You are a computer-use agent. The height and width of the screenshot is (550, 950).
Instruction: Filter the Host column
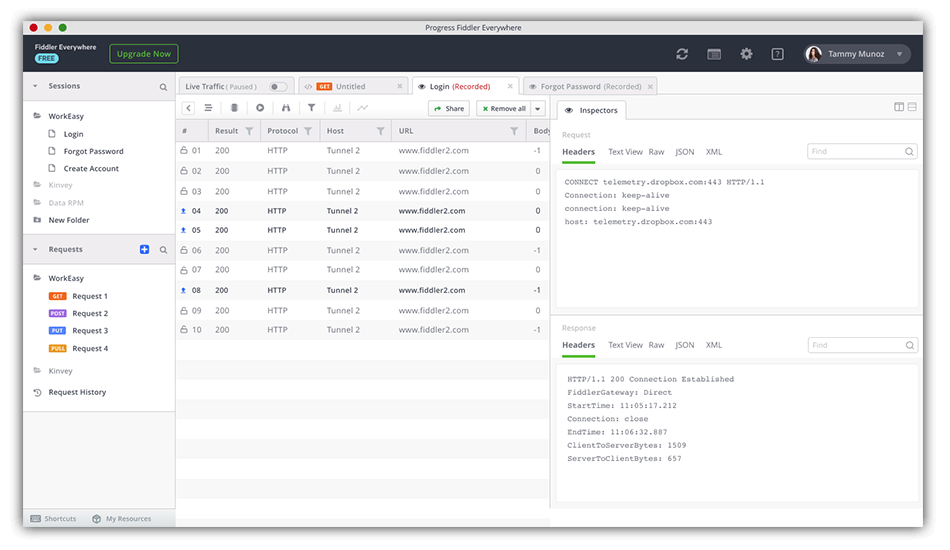point(380,131)
